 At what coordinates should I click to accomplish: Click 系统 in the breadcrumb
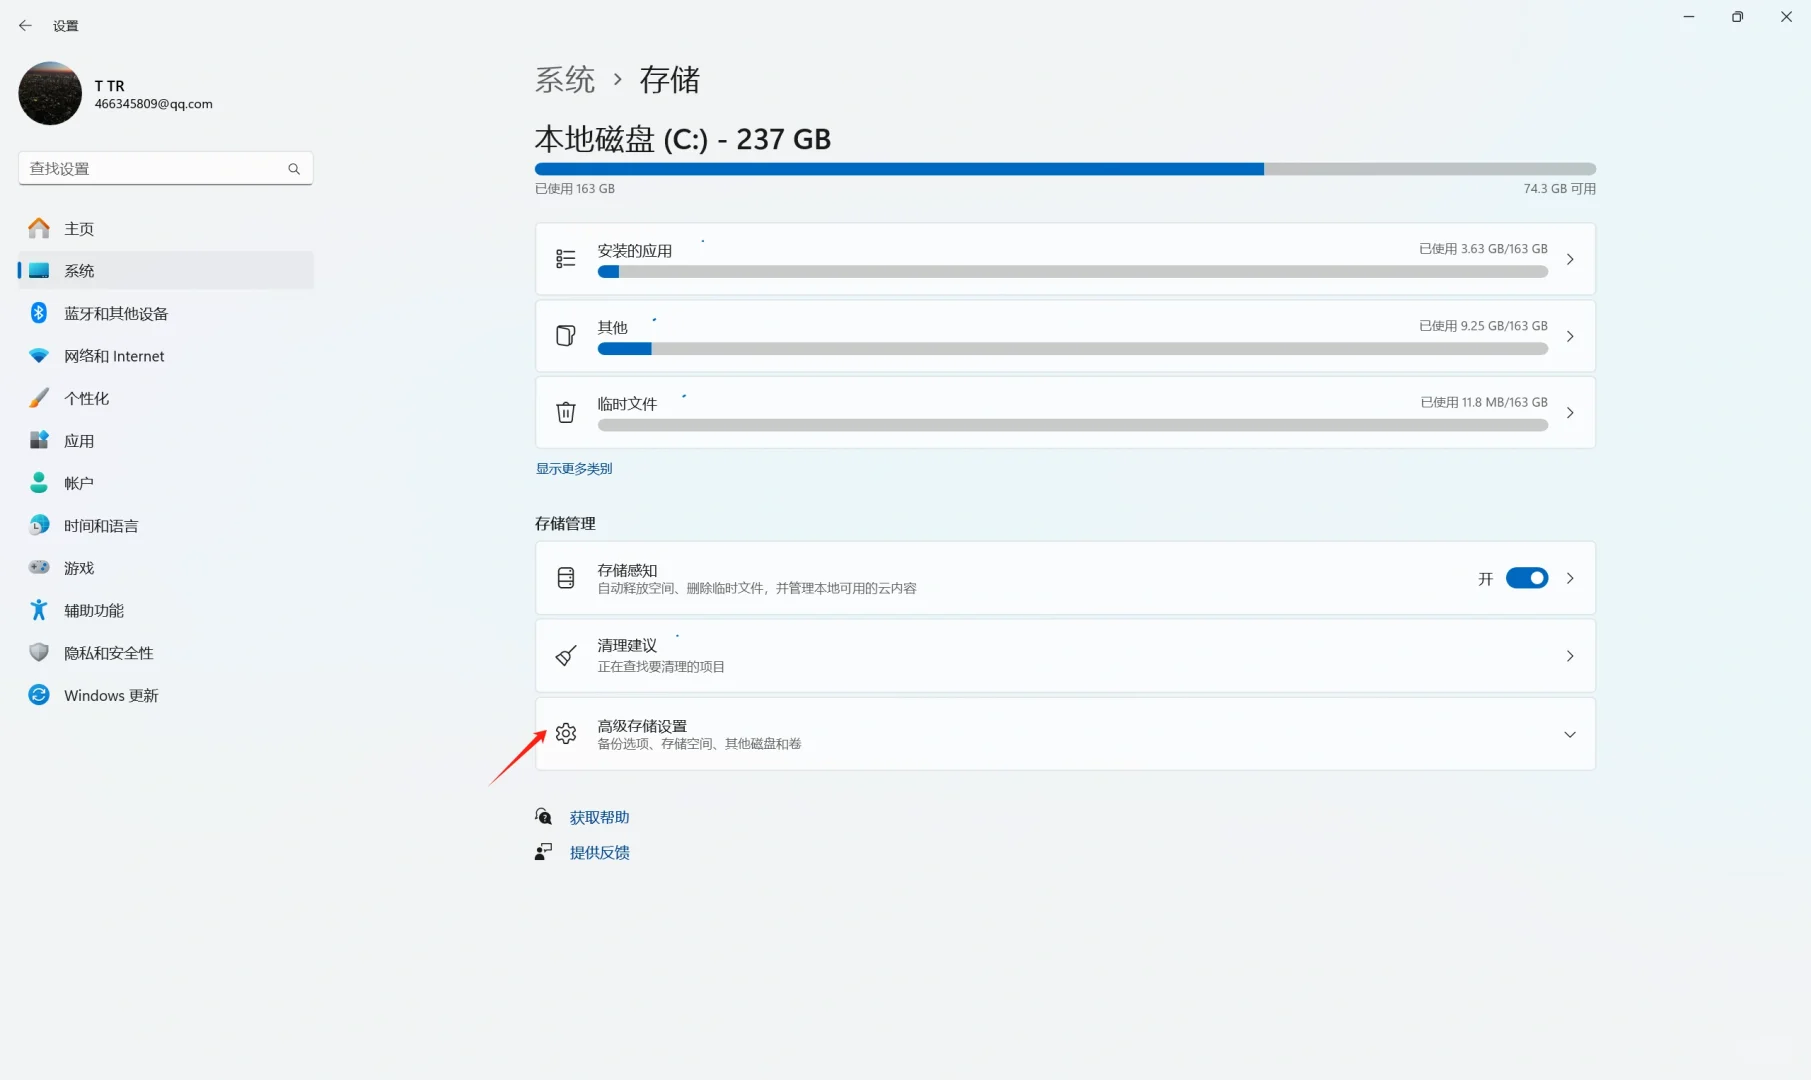pyautogui.click(x=564, y=79)
